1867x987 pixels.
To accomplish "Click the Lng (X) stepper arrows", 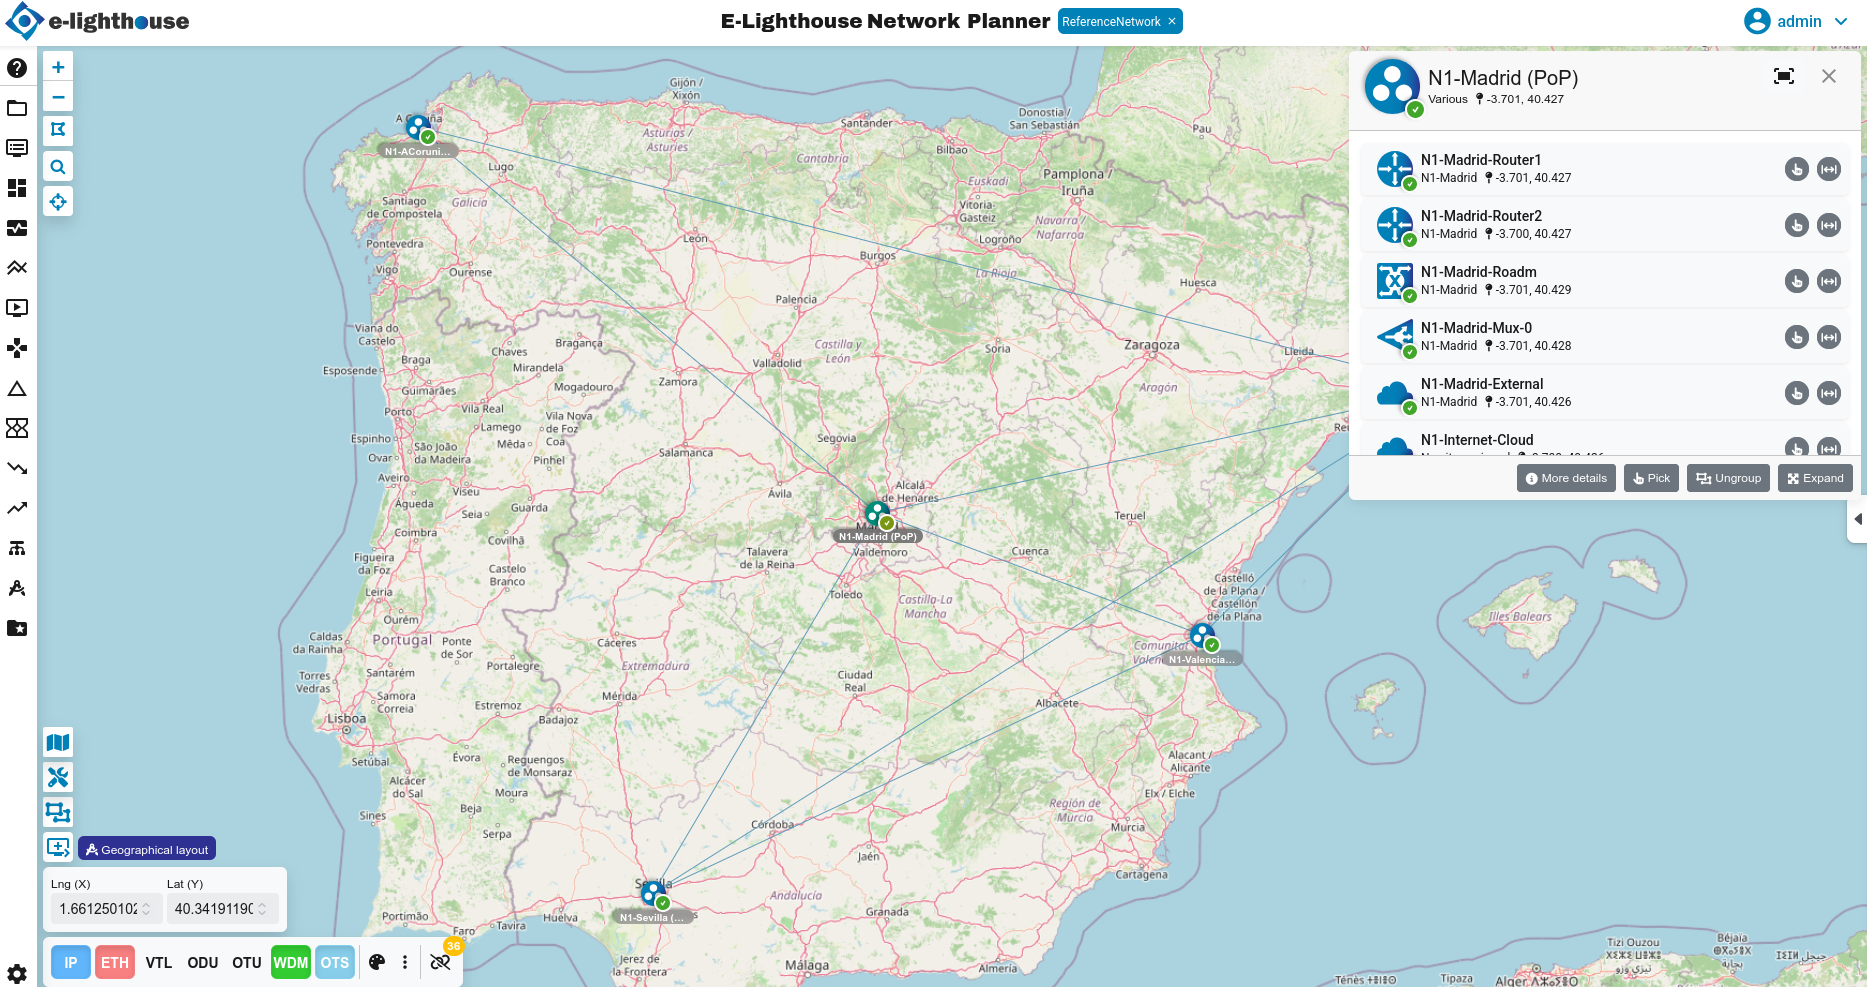I will pyautogui.click(x=146, y=908).
